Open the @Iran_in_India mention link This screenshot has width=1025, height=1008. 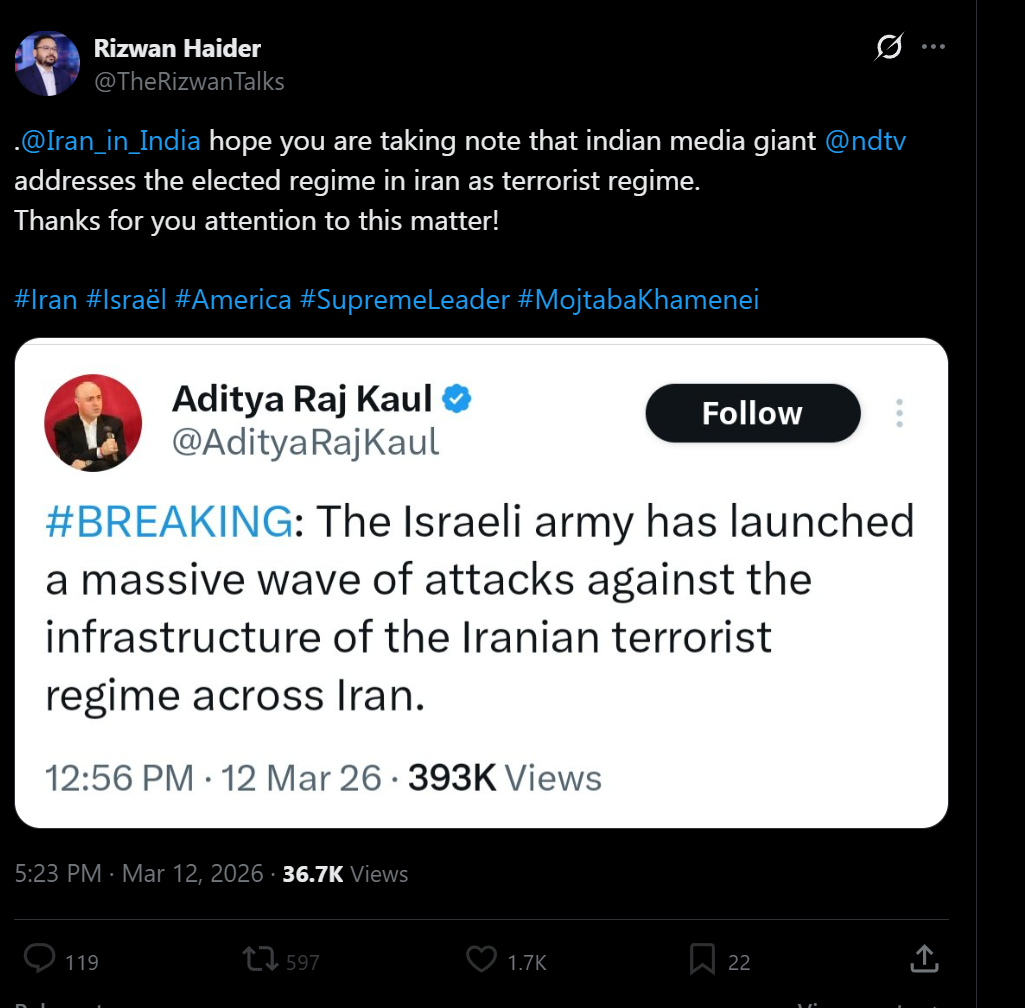pos(110,141)
